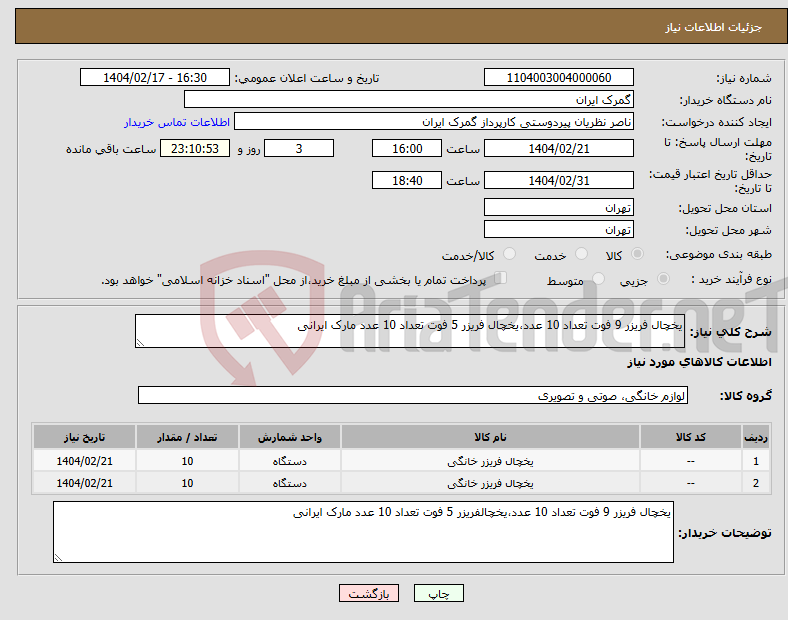This screenshot has width=788, height=620.
Task: Click the ساعت باقی مانده label
Action: 111,149
